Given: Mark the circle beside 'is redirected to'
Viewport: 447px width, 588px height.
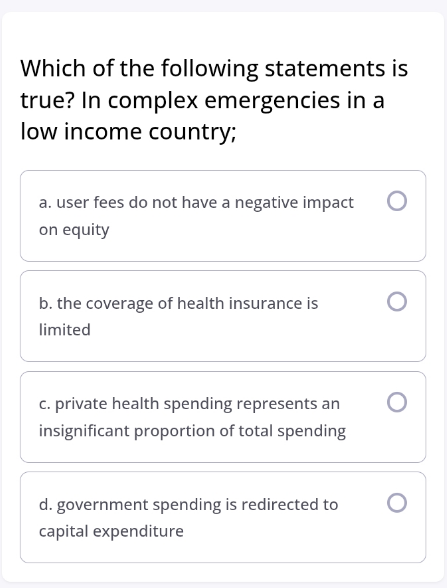Looking at the screenshot, I should point(397,503).
